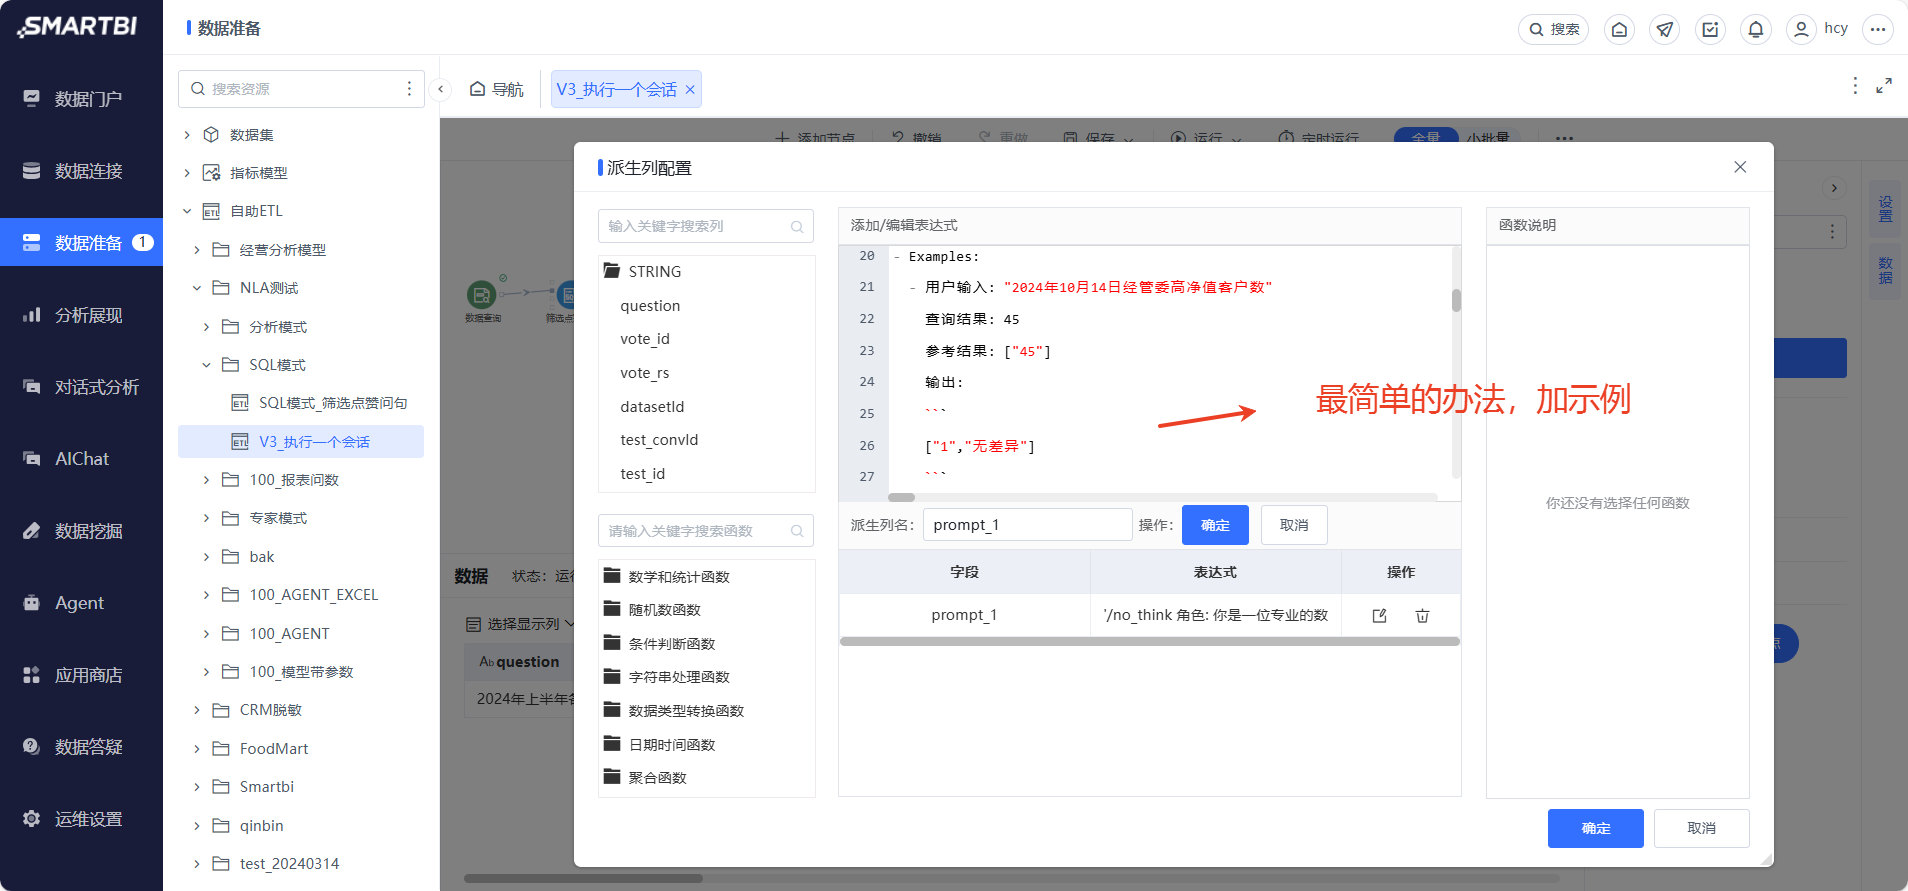Viewport: 1908px width, 891px height.
Task: Expand the FoodMart folder
Action: coord(197,749)
